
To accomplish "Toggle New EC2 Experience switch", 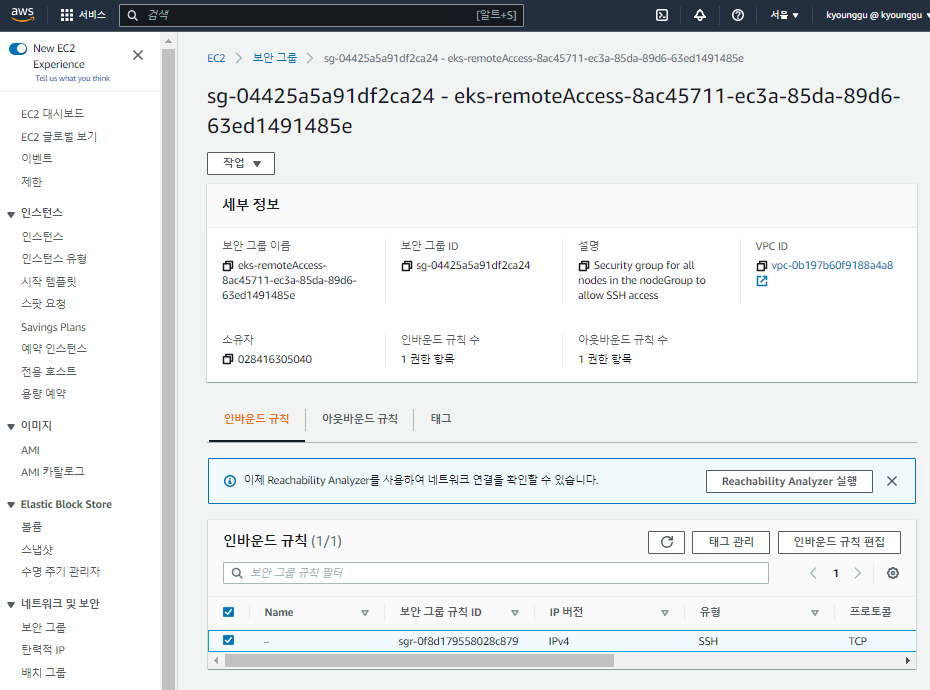I will [18, 49].
